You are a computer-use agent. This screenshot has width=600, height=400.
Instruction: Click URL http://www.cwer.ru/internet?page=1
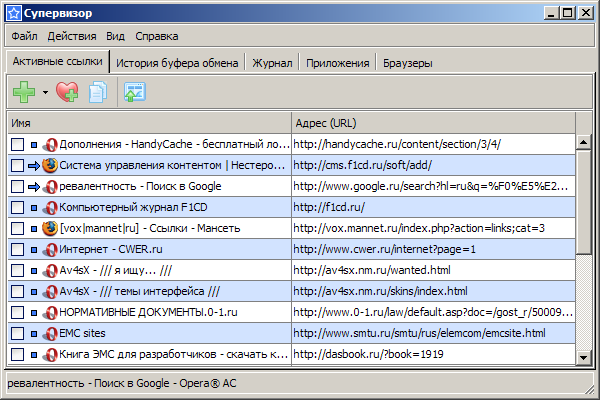pyautogui.click(x=384, y=250)
